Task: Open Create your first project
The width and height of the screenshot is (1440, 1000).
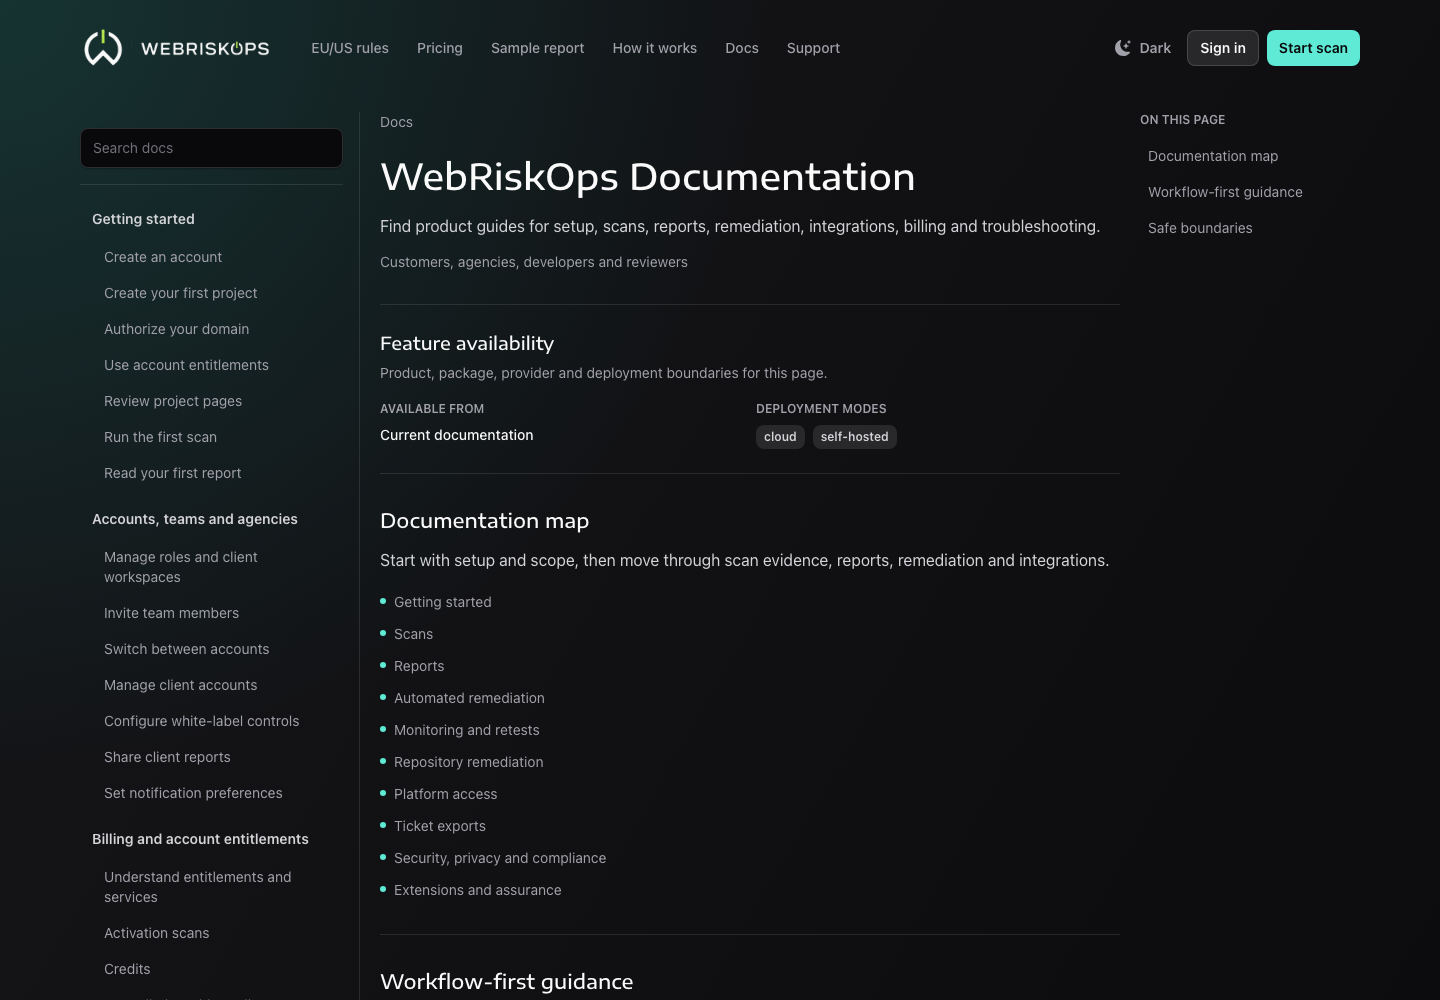Action: 181,293
